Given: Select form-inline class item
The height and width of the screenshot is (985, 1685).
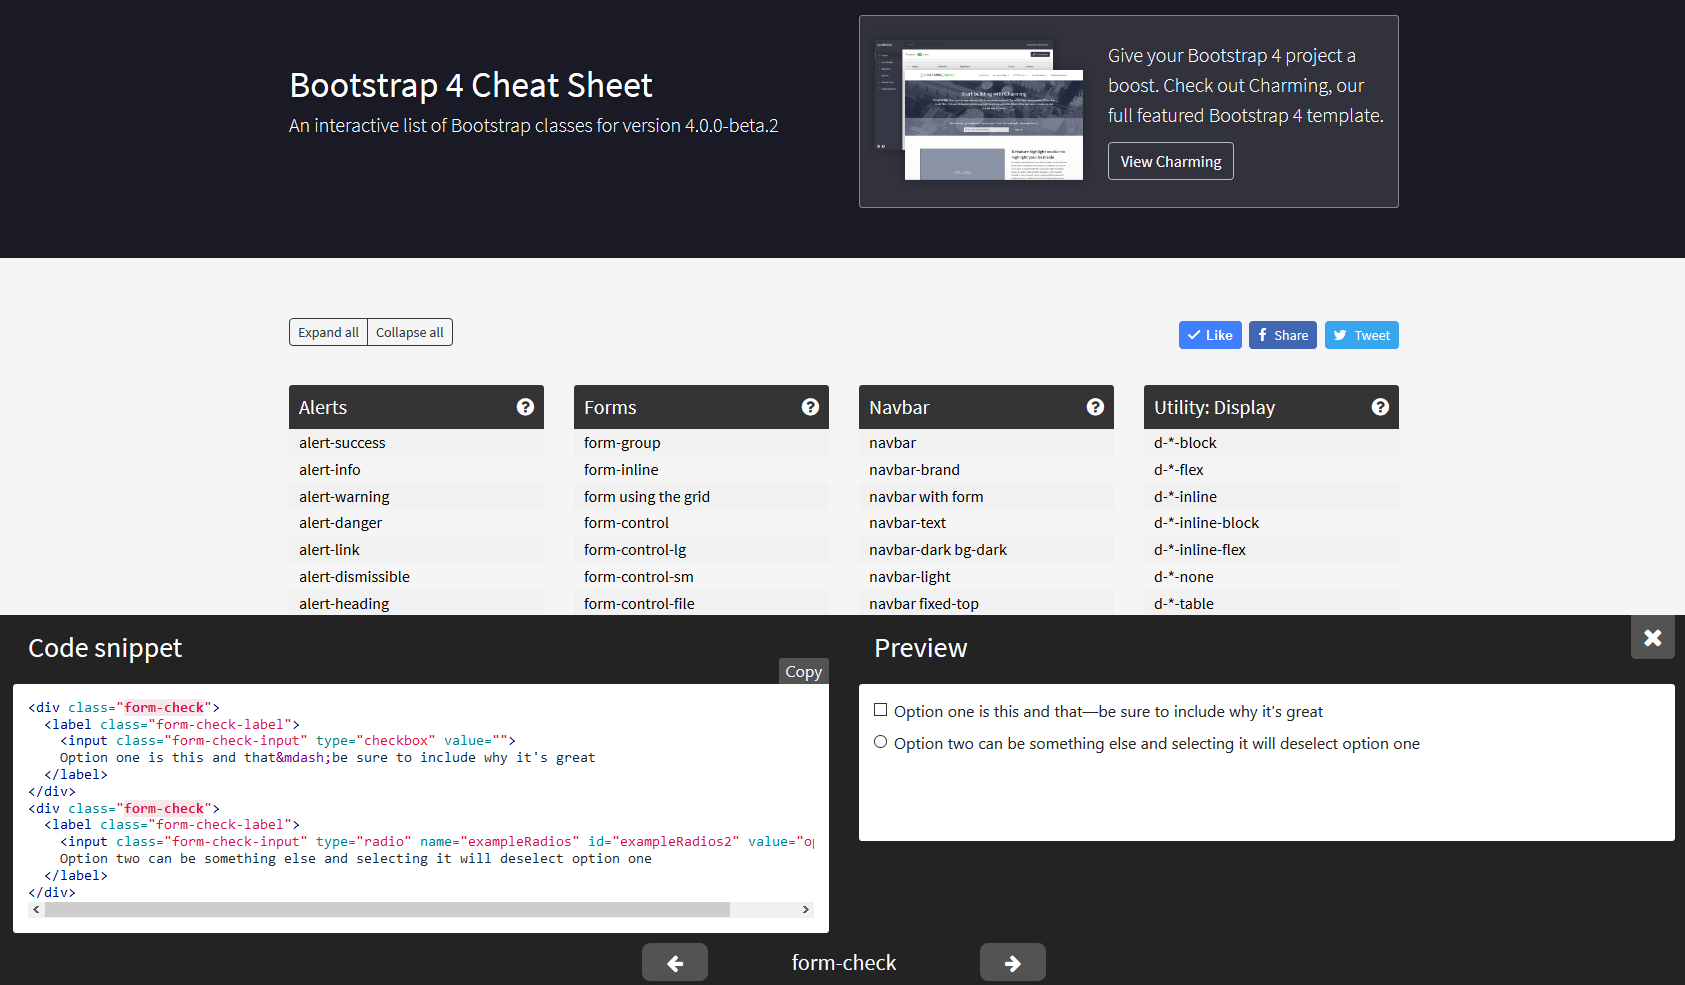Looking at the screenshot, I should pos(701,469).
